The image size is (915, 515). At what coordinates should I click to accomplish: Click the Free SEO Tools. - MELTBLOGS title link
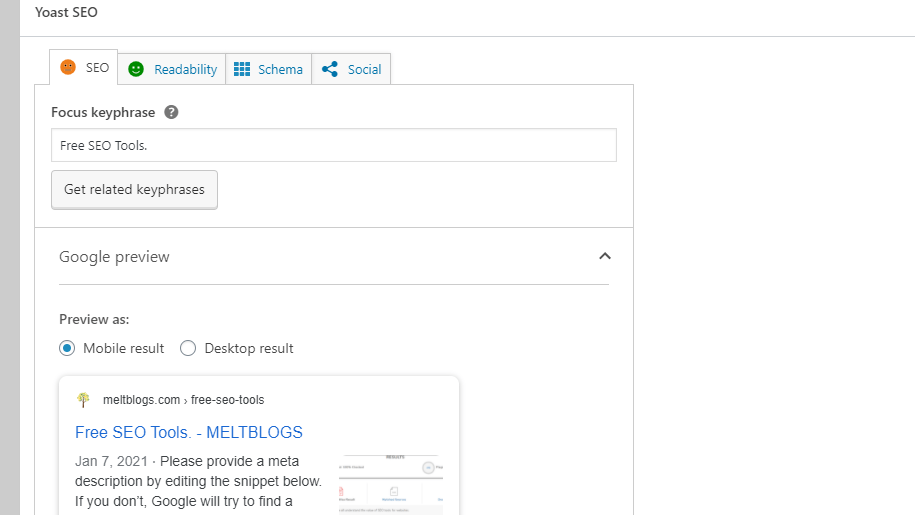(x=189, y=432)
